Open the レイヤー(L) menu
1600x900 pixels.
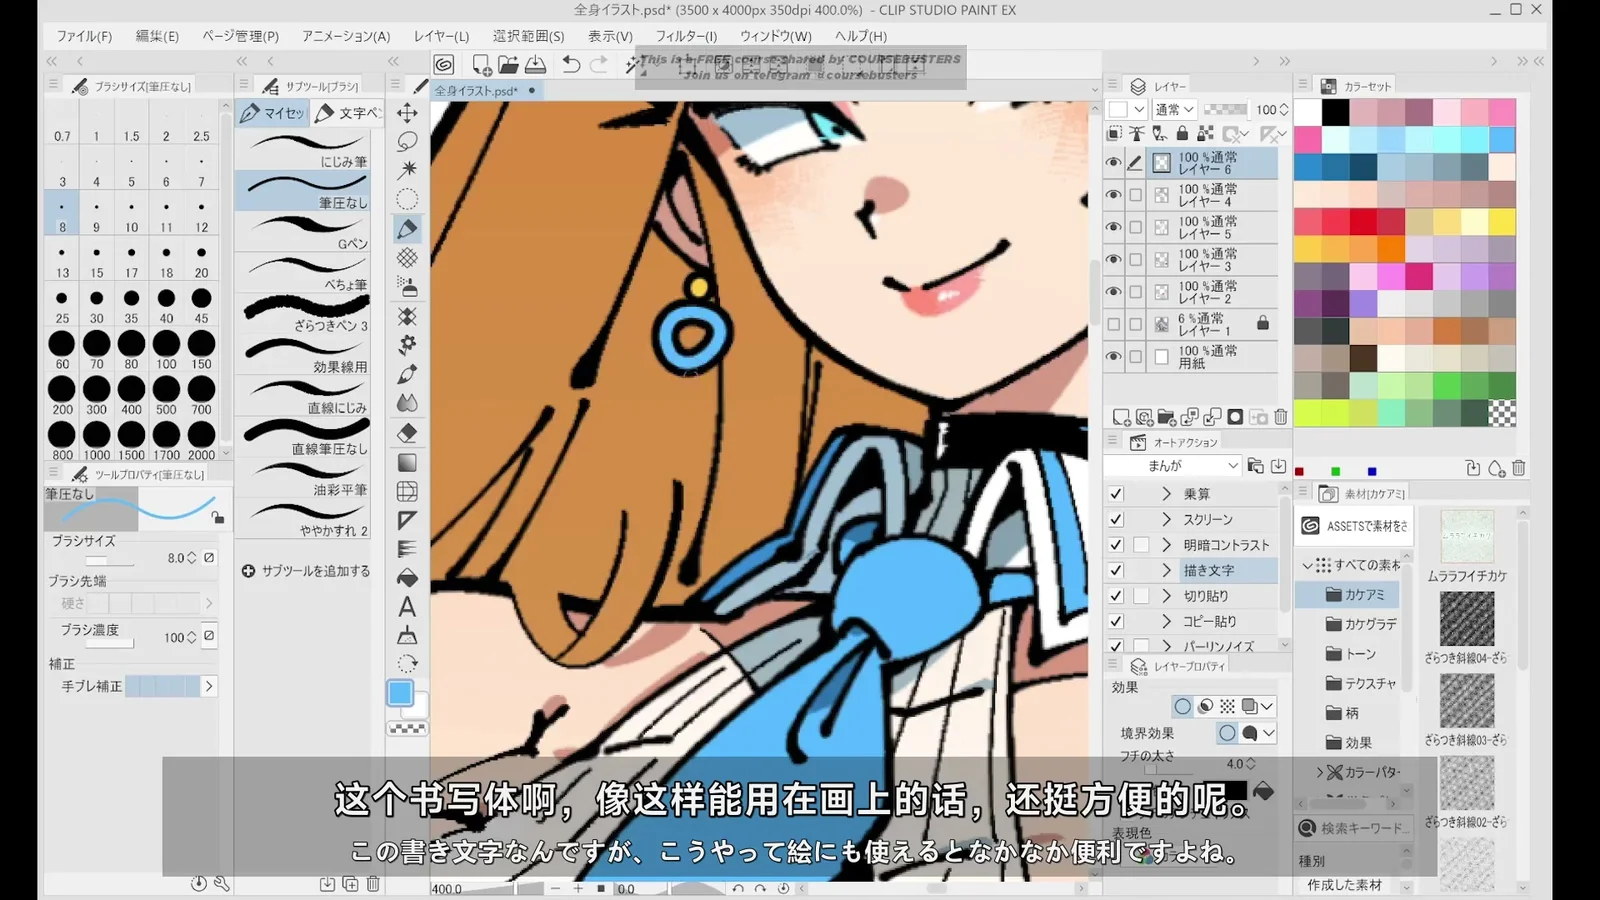click(x=441, y=36)
